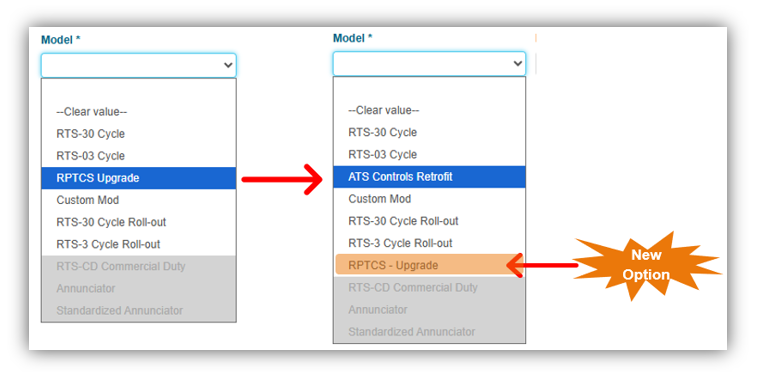Open the left Model dropdown arrow
759x374 pixels.
228,65
